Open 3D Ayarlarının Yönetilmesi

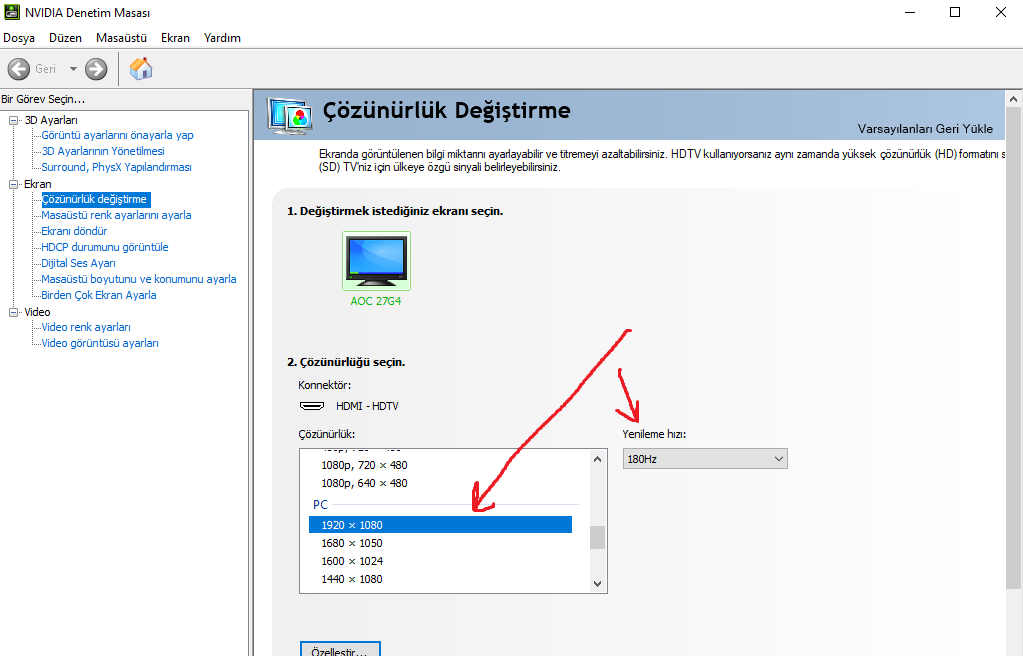click(x=103, y=151)
